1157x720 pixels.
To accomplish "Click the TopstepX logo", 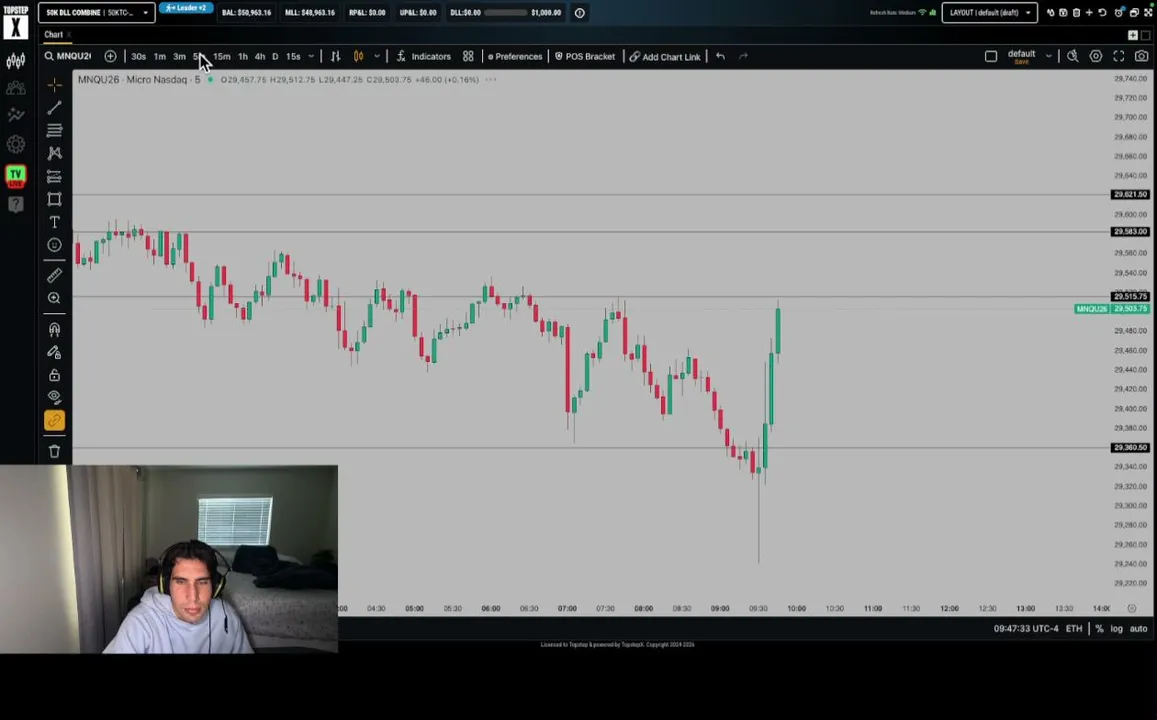I will tap(15, 23).
